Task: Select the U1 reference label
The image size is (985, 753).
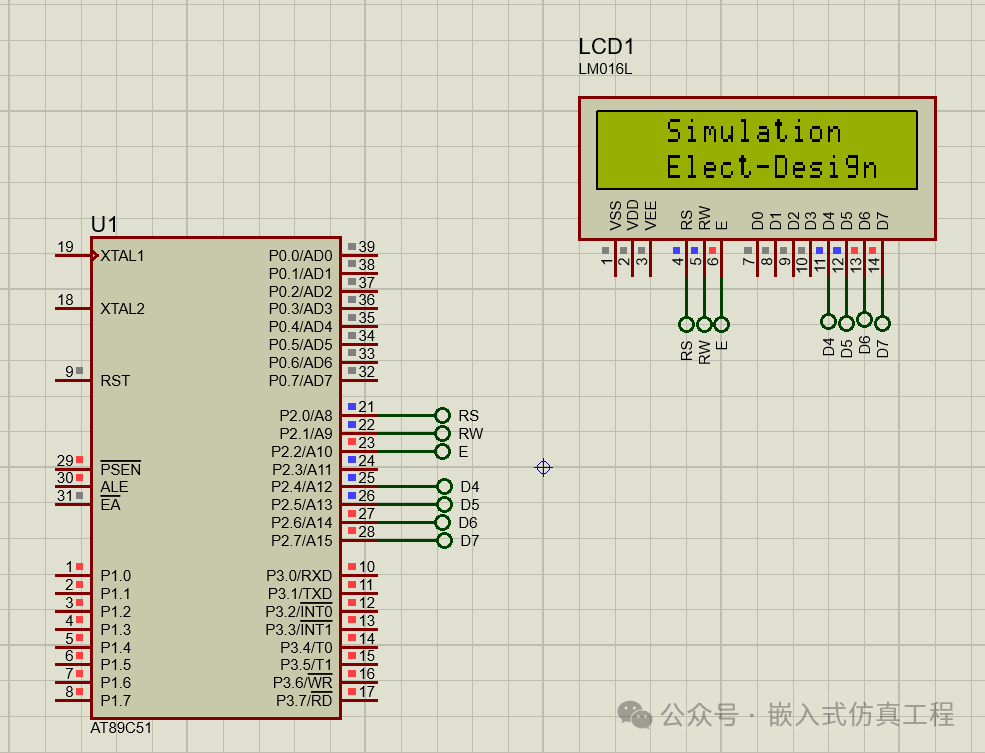Action: tap(104, 224)
